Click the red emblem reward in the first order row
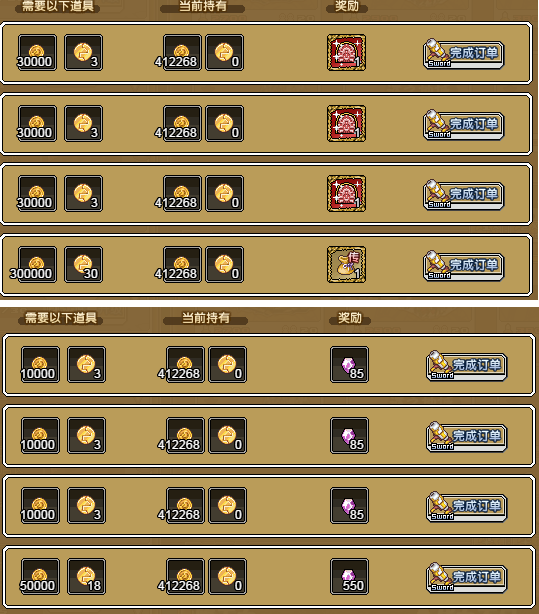This screenshot has width=539, height=614. [x=346, y=53]
